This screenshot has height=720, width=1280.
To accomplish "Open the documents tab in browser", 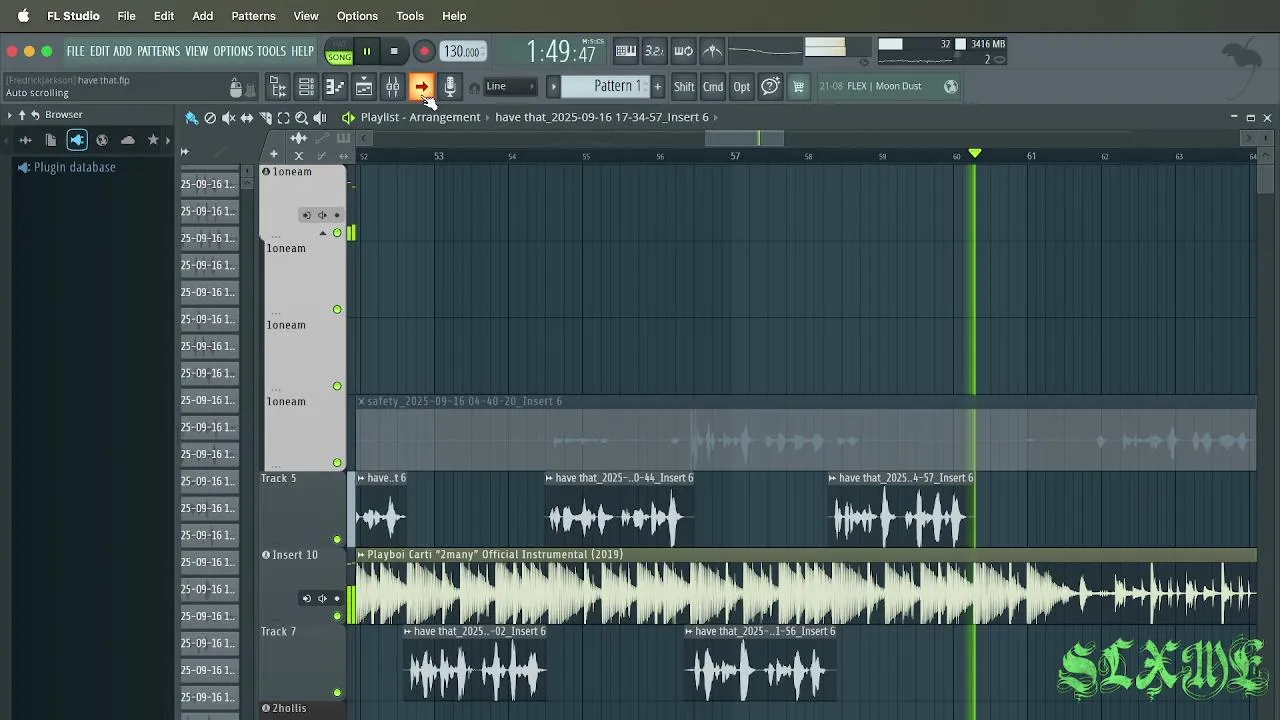I will click(x=51, y=140).
